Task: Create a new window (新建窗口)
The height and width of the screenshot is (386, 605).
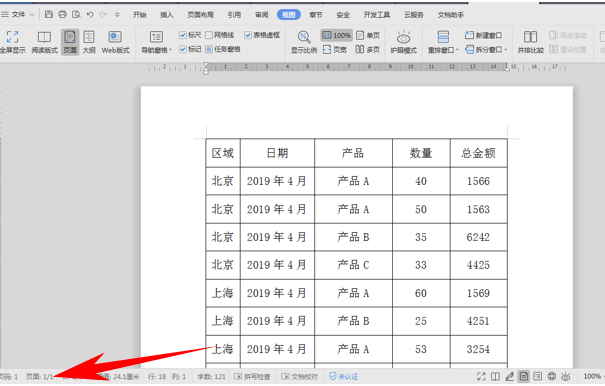Action: click(x=483, y=36)
